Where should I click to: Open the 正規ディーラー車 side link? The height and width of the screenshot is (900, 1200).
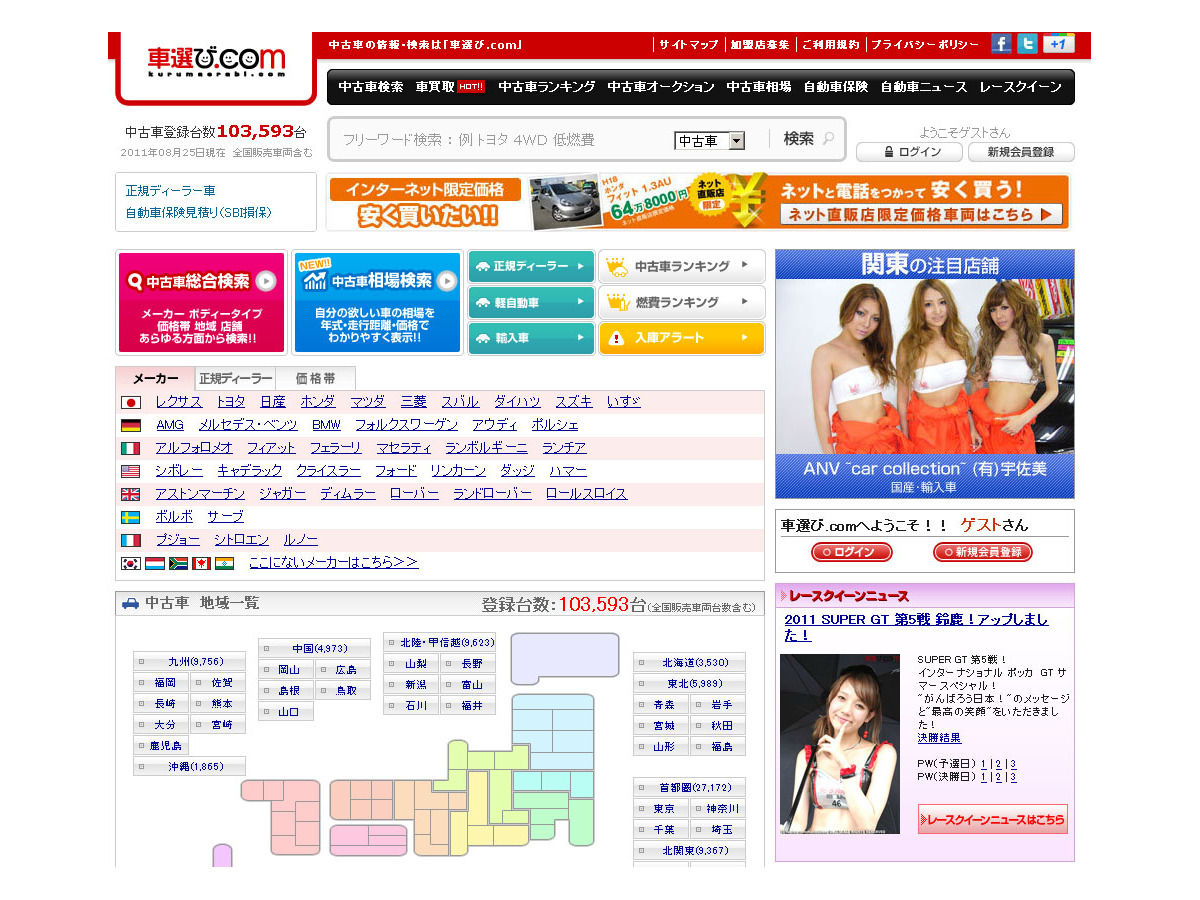coord(170,190)
